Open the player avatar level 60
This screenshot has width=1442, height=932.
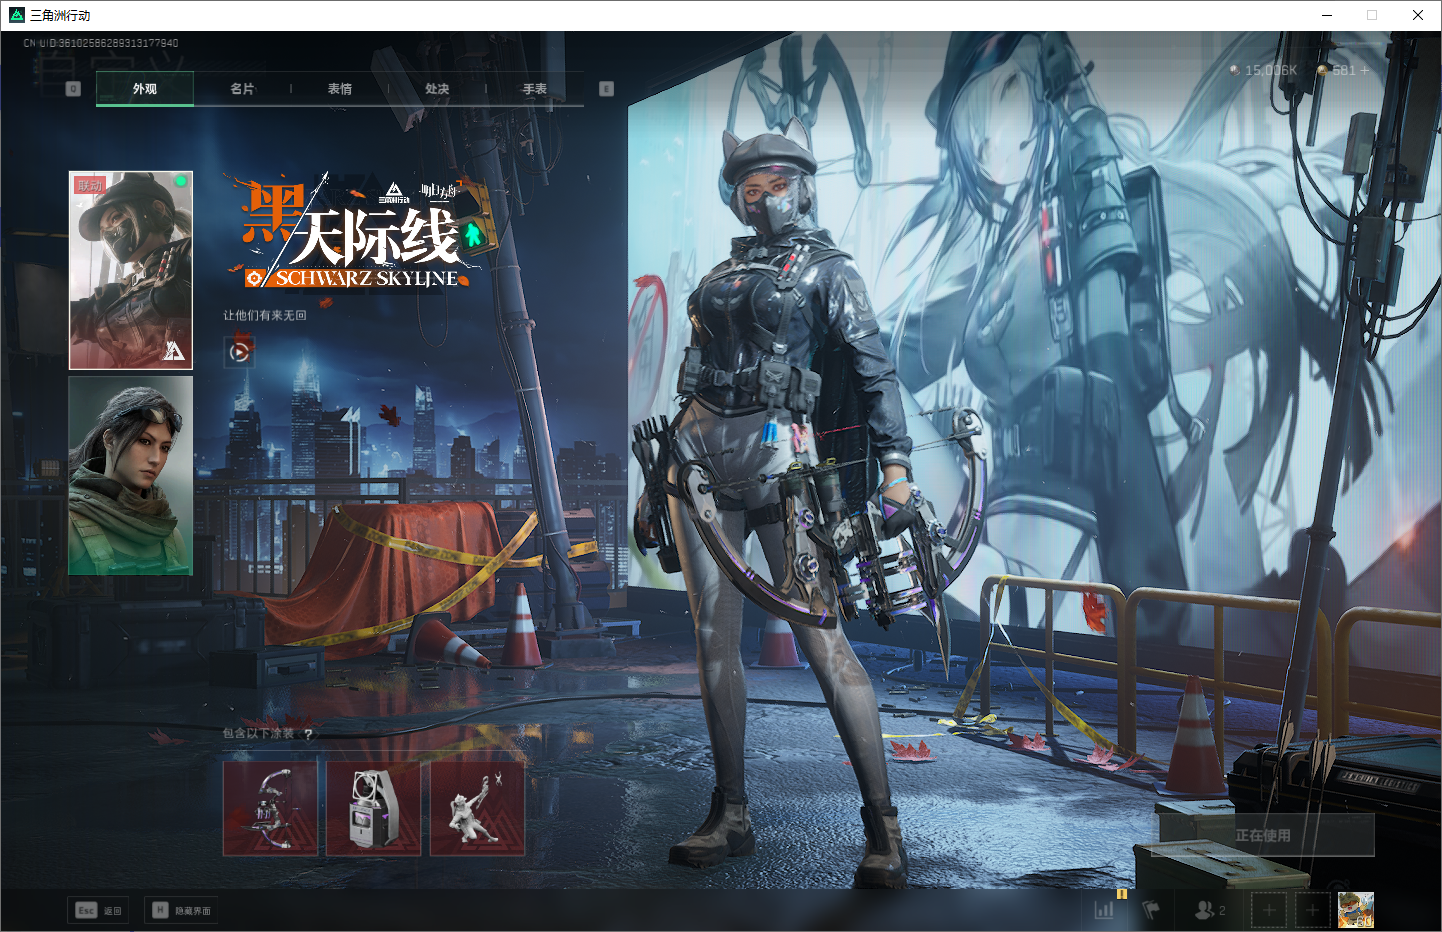point(1356,910)
